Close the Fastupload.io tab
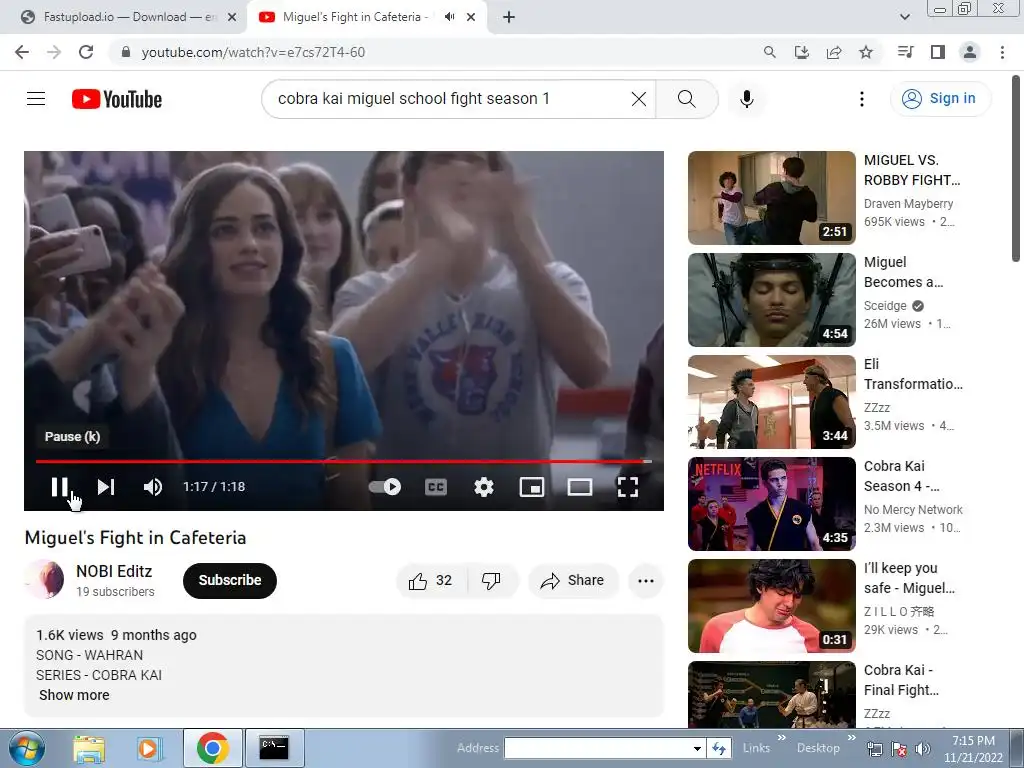1024x768 pixels. pyautogui.click(x=231, y=18)
